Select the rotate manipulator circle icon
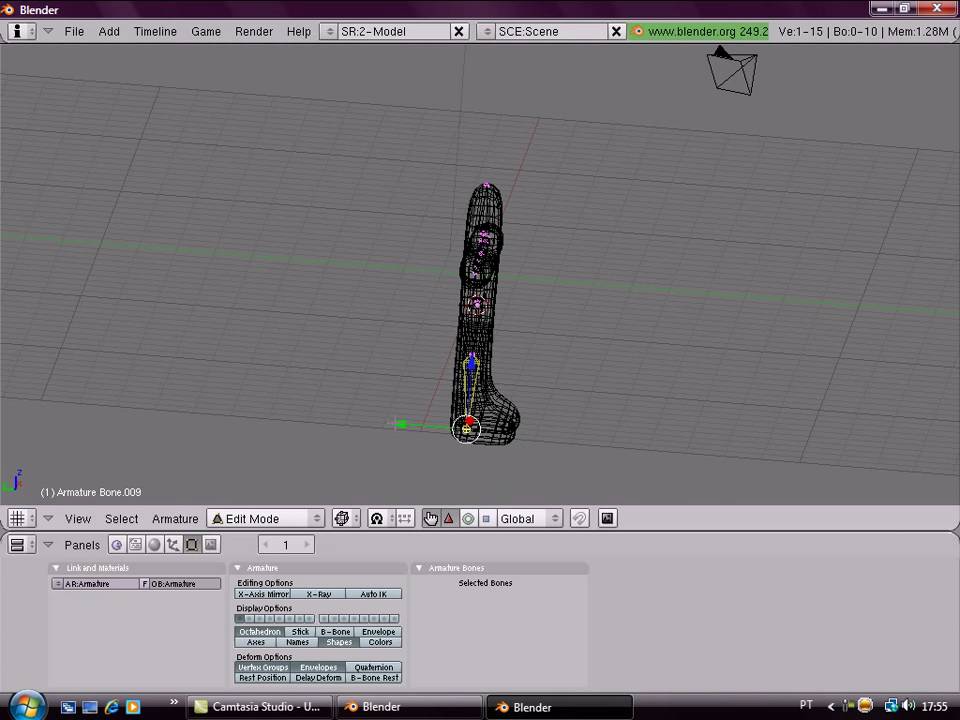Image resolution: width=960 pixels, height=720 pixels. [x=467, y=518]
